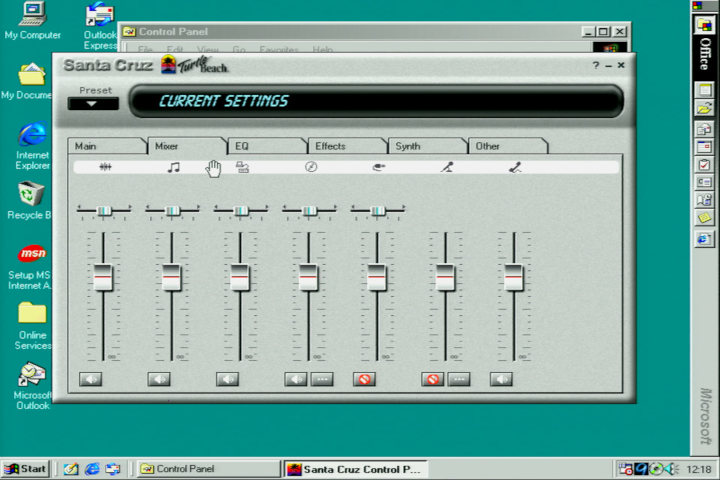
Task: Select the Mixer tab
Action: pyautogui.click(x=187, y=146)
